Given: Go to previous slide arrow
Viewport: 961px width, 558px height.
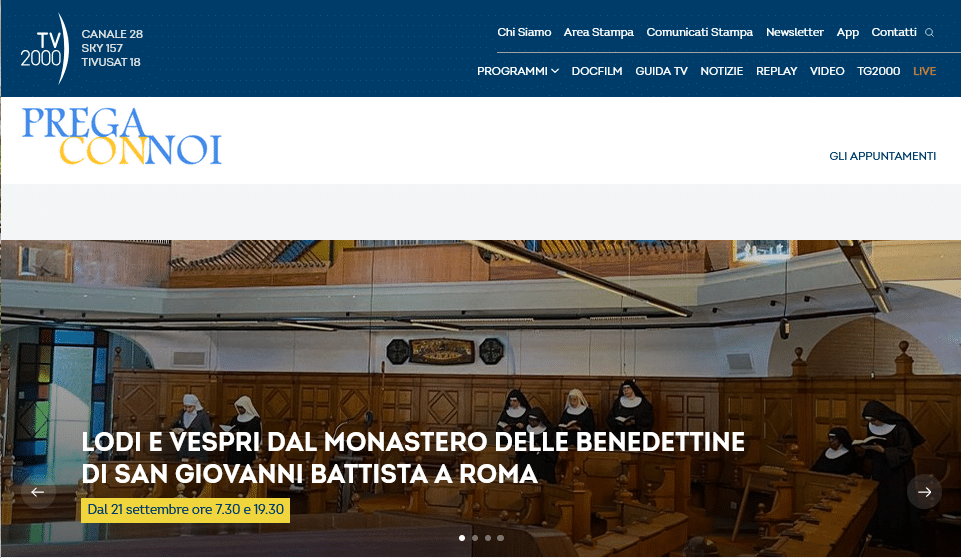Looking at the screenshot, I should pos(38,492).
